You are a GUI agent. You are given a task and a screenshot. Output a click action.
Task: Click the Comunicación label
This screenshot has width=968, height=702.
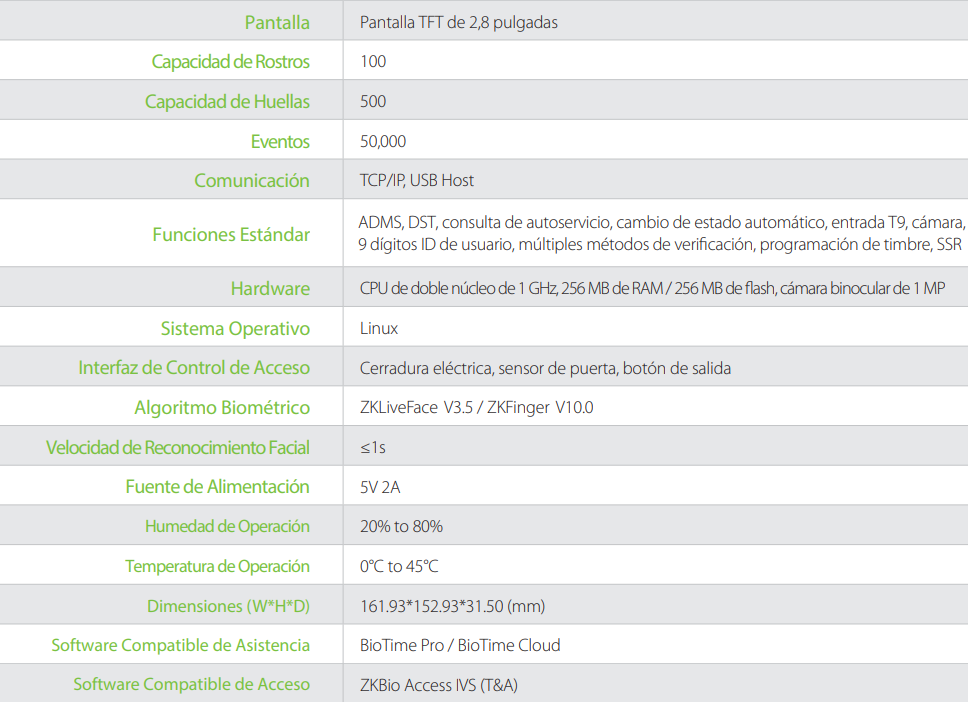[x=252, y=180]
